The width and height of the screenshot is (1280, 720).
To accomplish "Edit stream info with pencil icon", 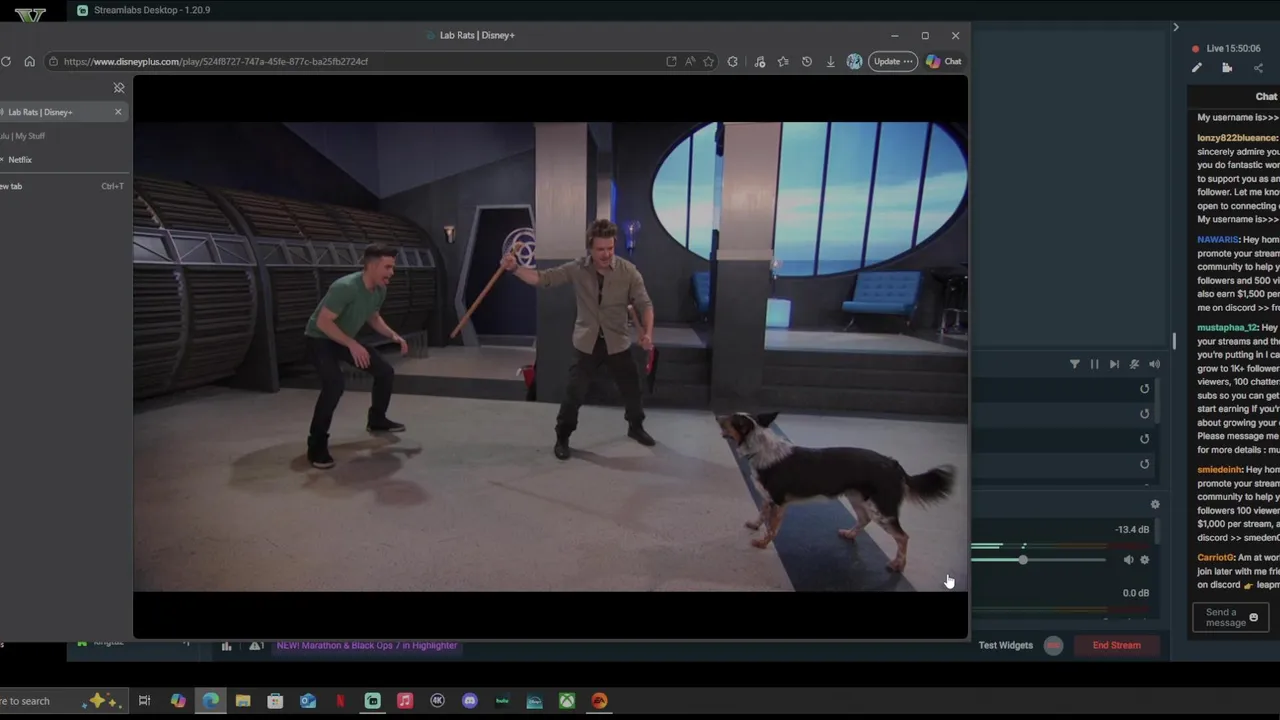I will point(1196,68).
